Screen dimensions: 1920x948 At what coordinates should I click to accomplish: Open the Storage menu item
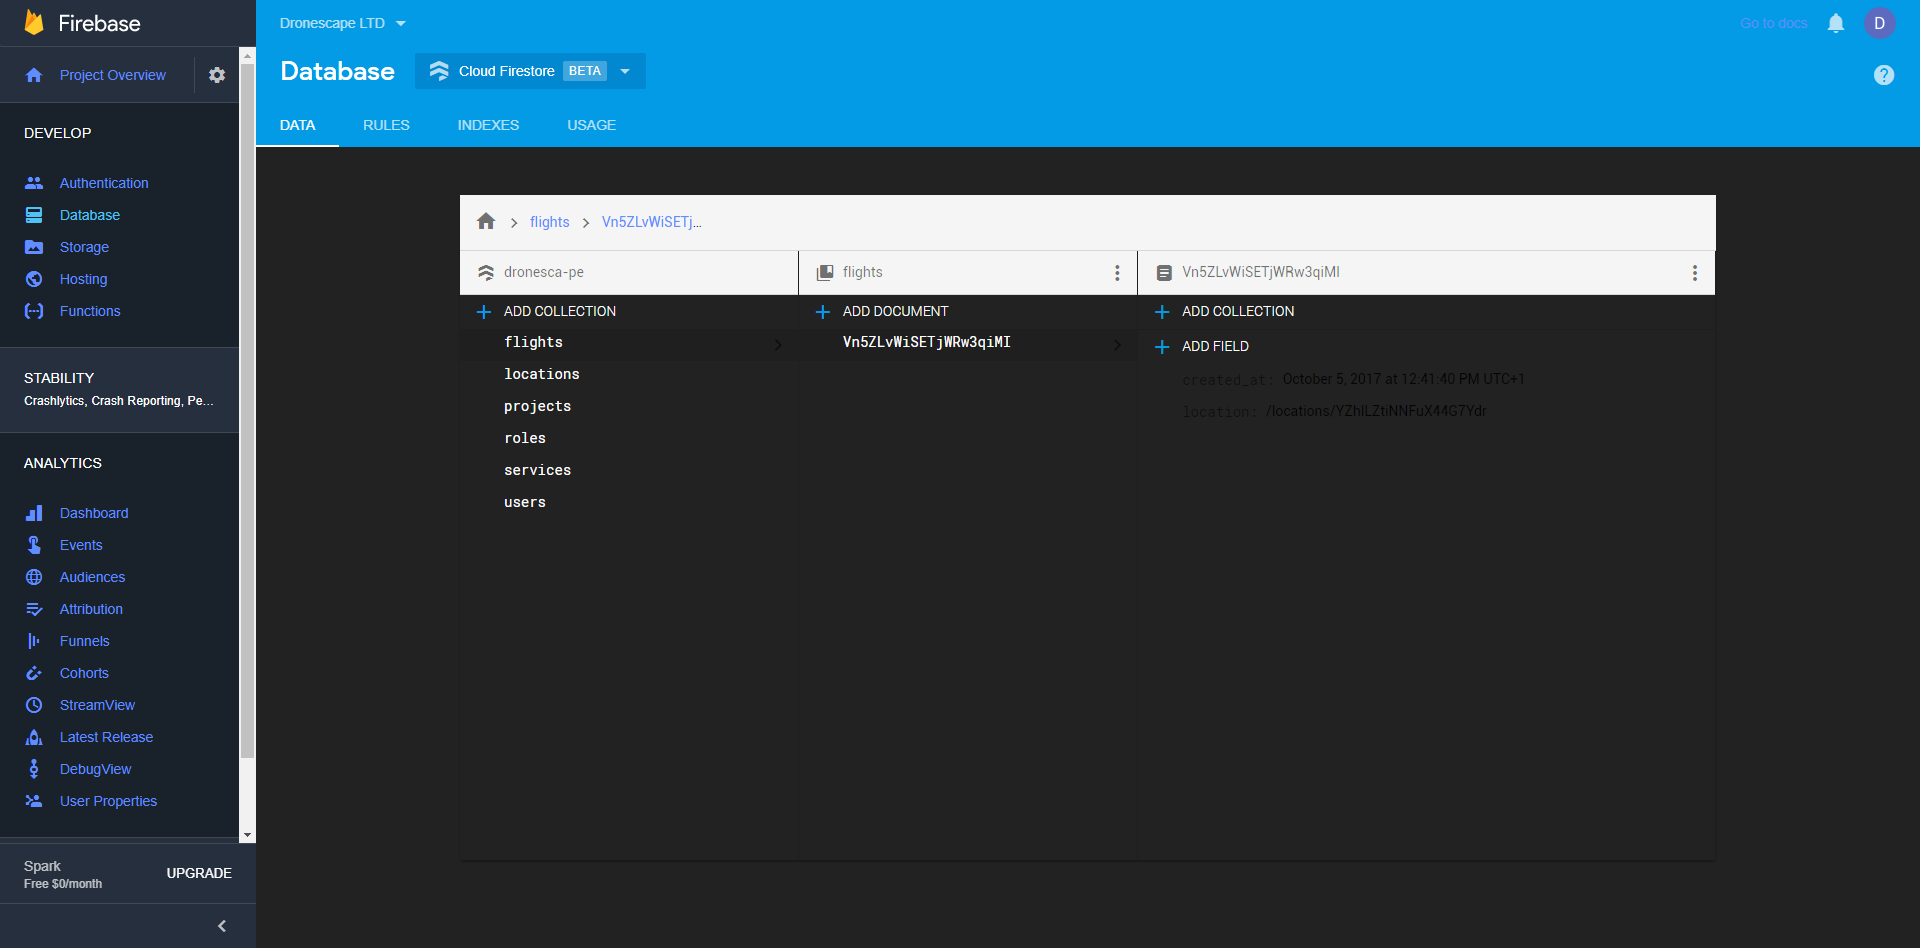(x=84, y=247)
